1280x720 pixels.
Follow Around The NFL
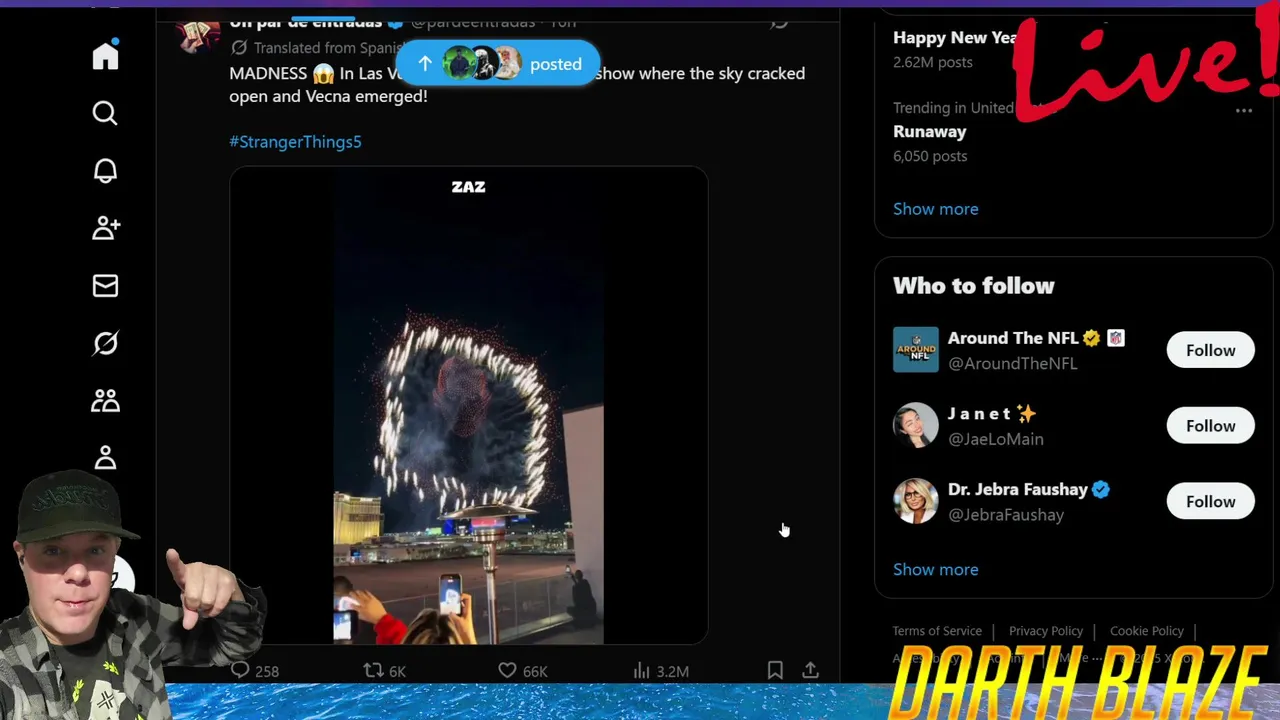point(1210,350)
